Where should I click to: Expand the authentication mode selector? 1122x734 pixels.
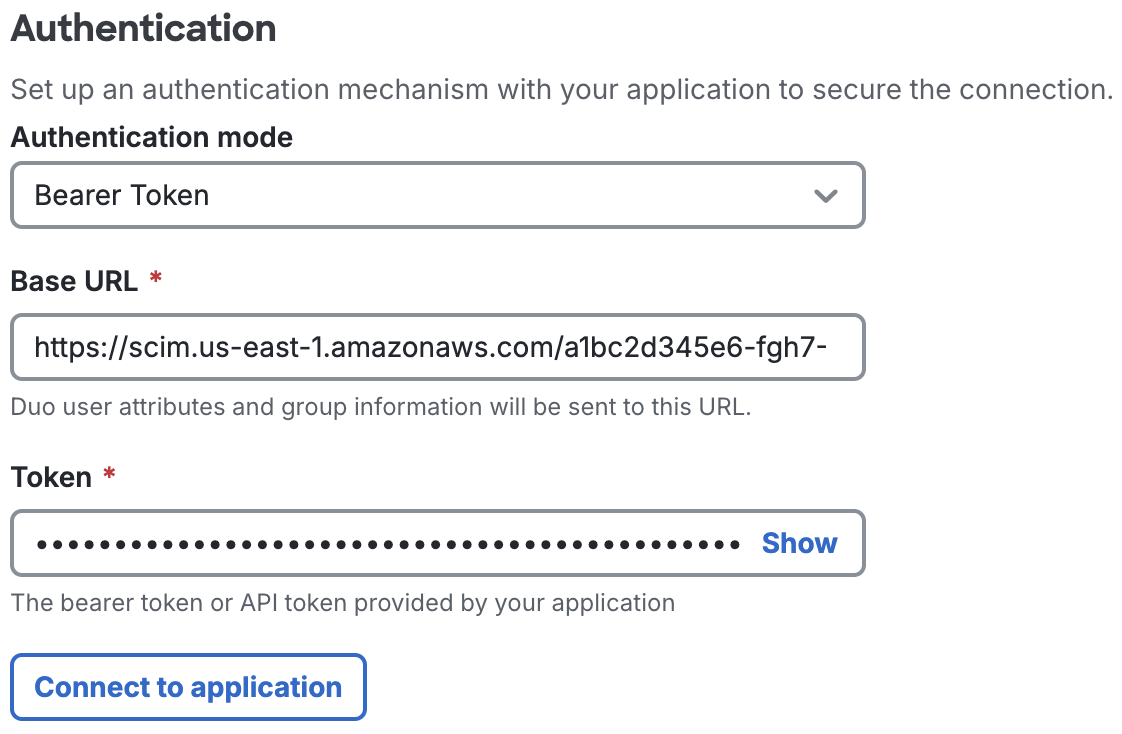point(438,196)
